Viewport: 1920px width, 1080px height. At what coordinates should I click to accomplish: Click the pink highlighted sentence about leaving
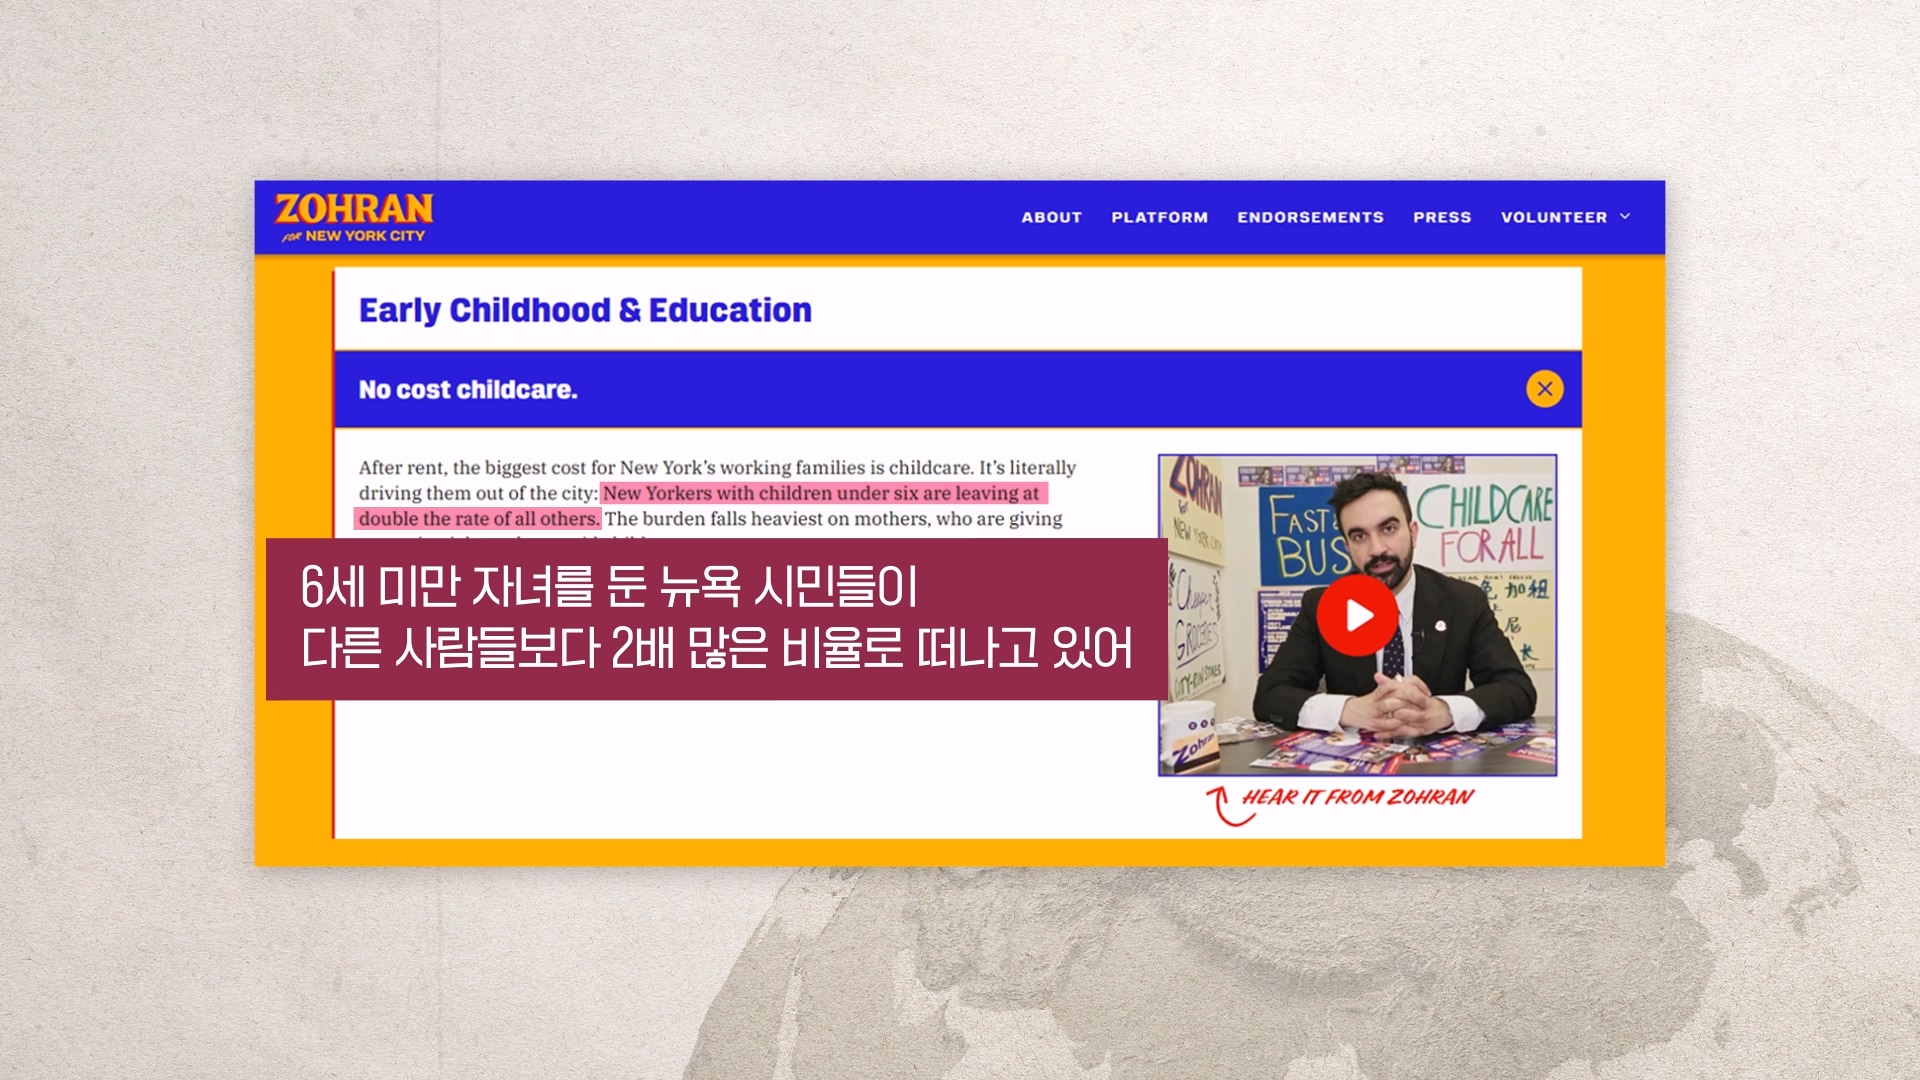pyautogui.click(x=822, y=493)
